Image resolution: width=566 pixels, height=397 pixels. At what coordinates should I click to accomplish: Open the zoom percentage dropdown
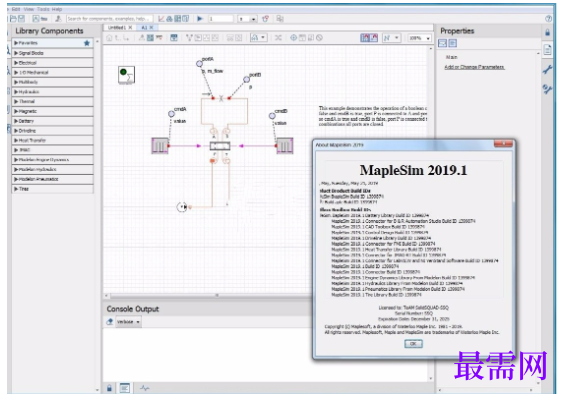(x=419, y=38)
